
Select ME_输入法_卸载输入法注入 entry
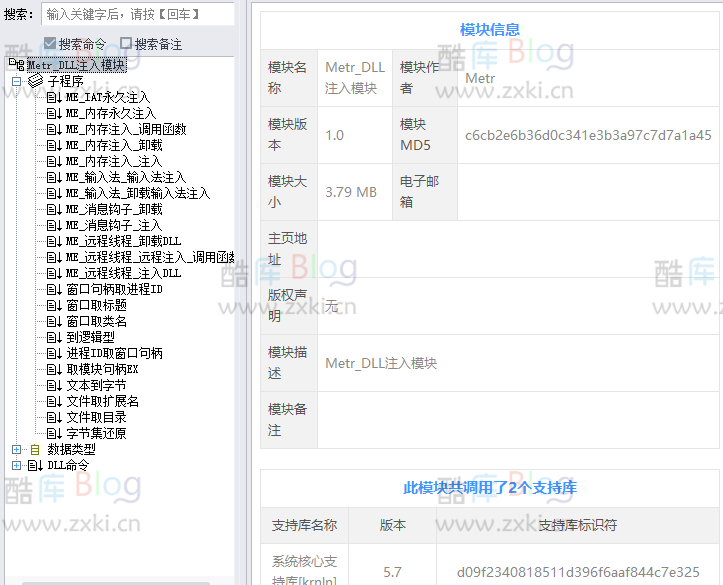[138, 194]
